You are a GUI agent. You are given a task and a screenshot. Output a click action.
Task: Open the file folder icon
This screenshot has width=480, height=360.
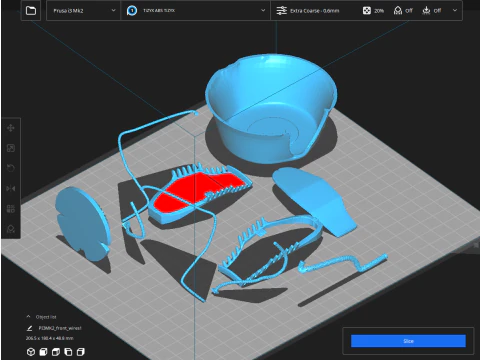tap(31, 11)
